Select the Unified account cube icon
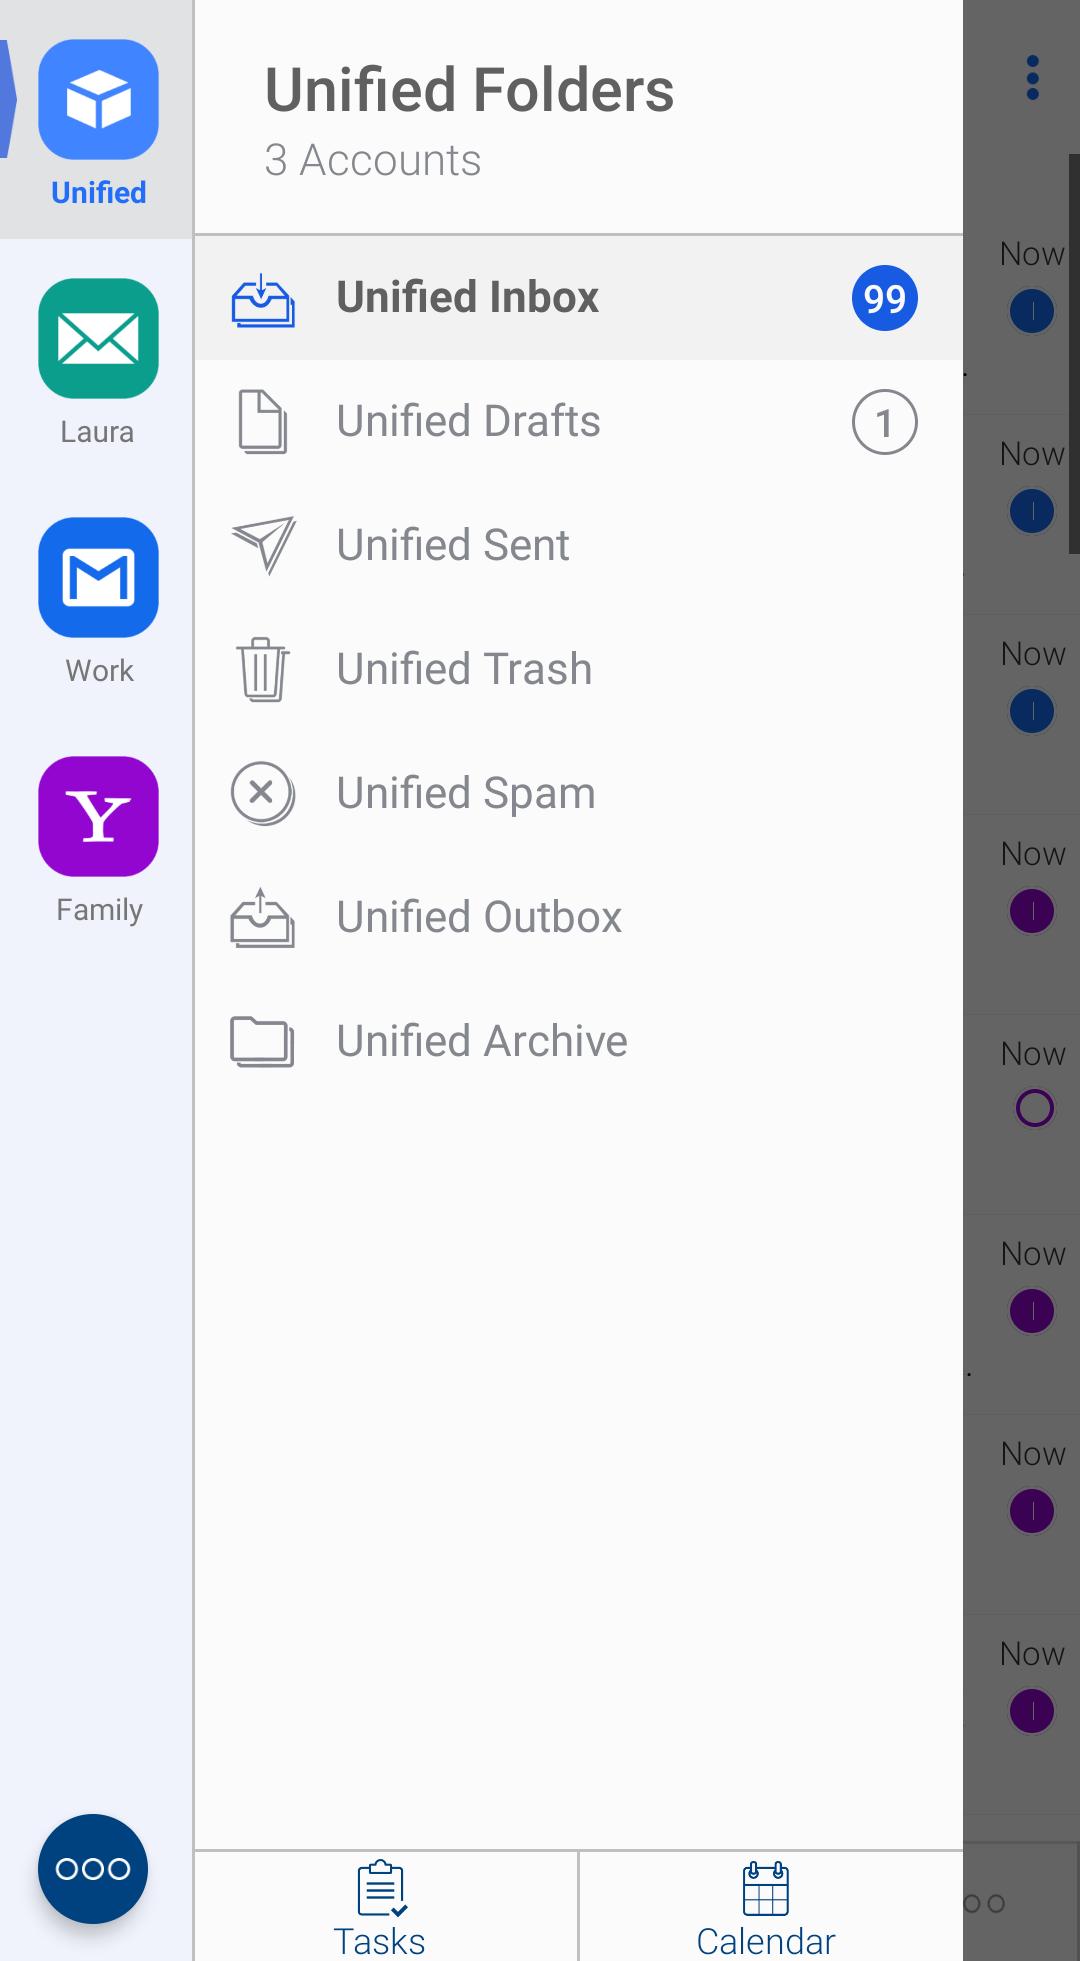Screen dimensions: 1080x1961 98,100
